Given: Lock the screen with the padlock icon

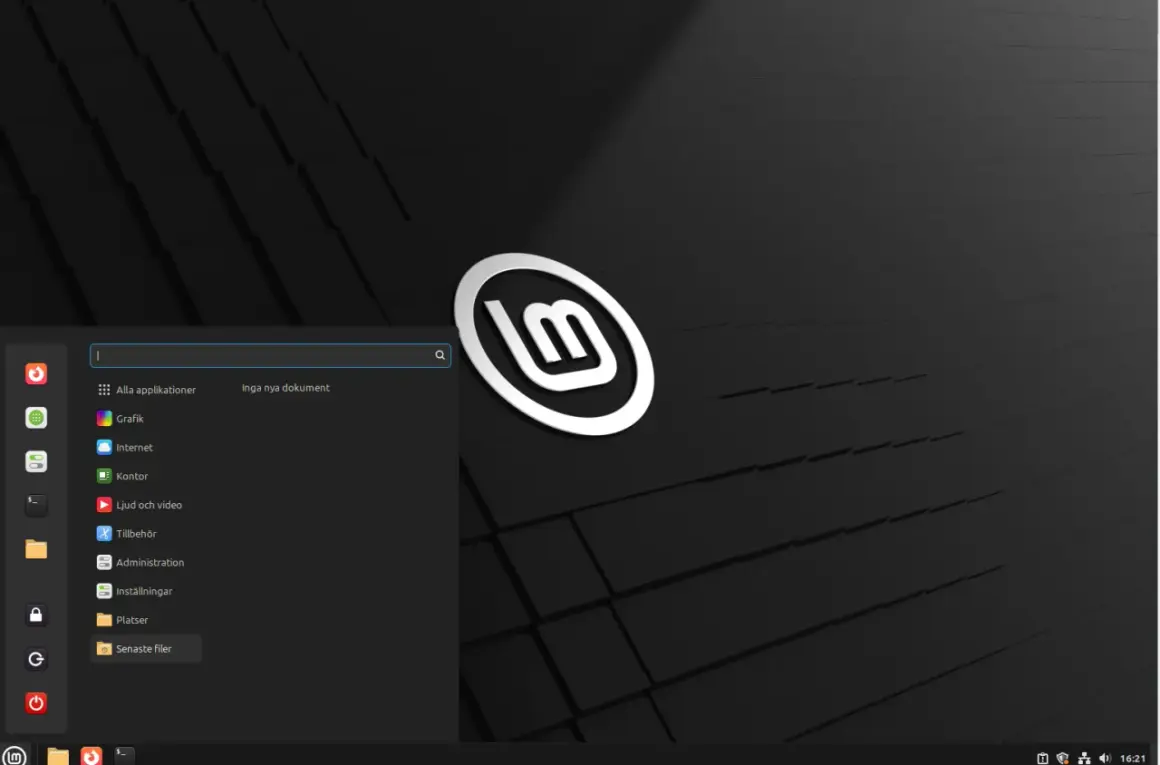Looking at the screenshot, I should (36, 615).
